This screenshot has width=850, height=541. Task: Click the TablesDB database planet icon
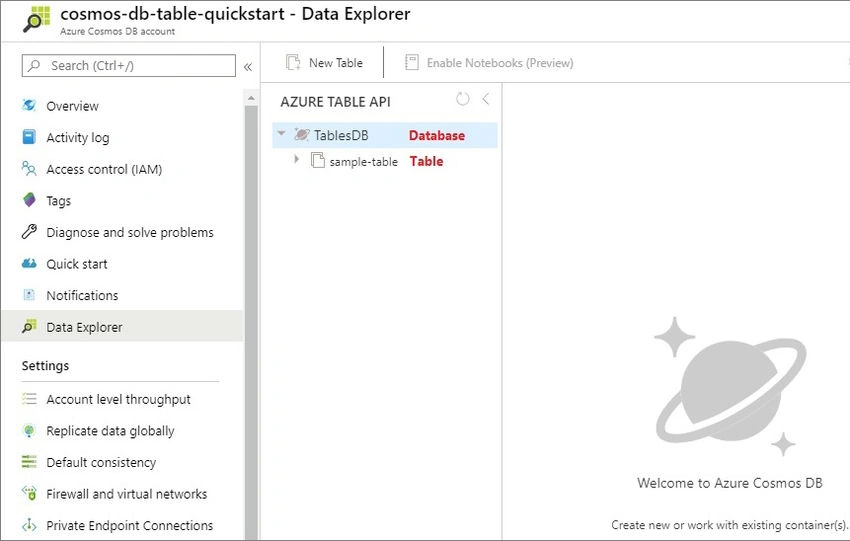301,134
